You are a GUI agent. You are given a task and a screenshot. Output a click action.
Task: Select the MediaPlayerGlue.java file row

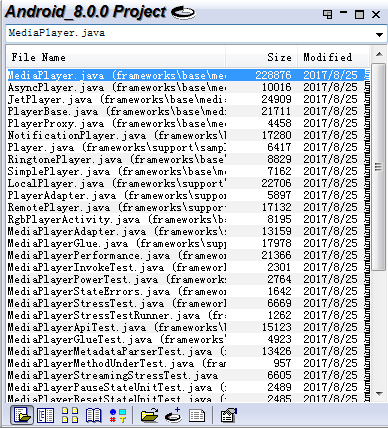pos(188,243)
